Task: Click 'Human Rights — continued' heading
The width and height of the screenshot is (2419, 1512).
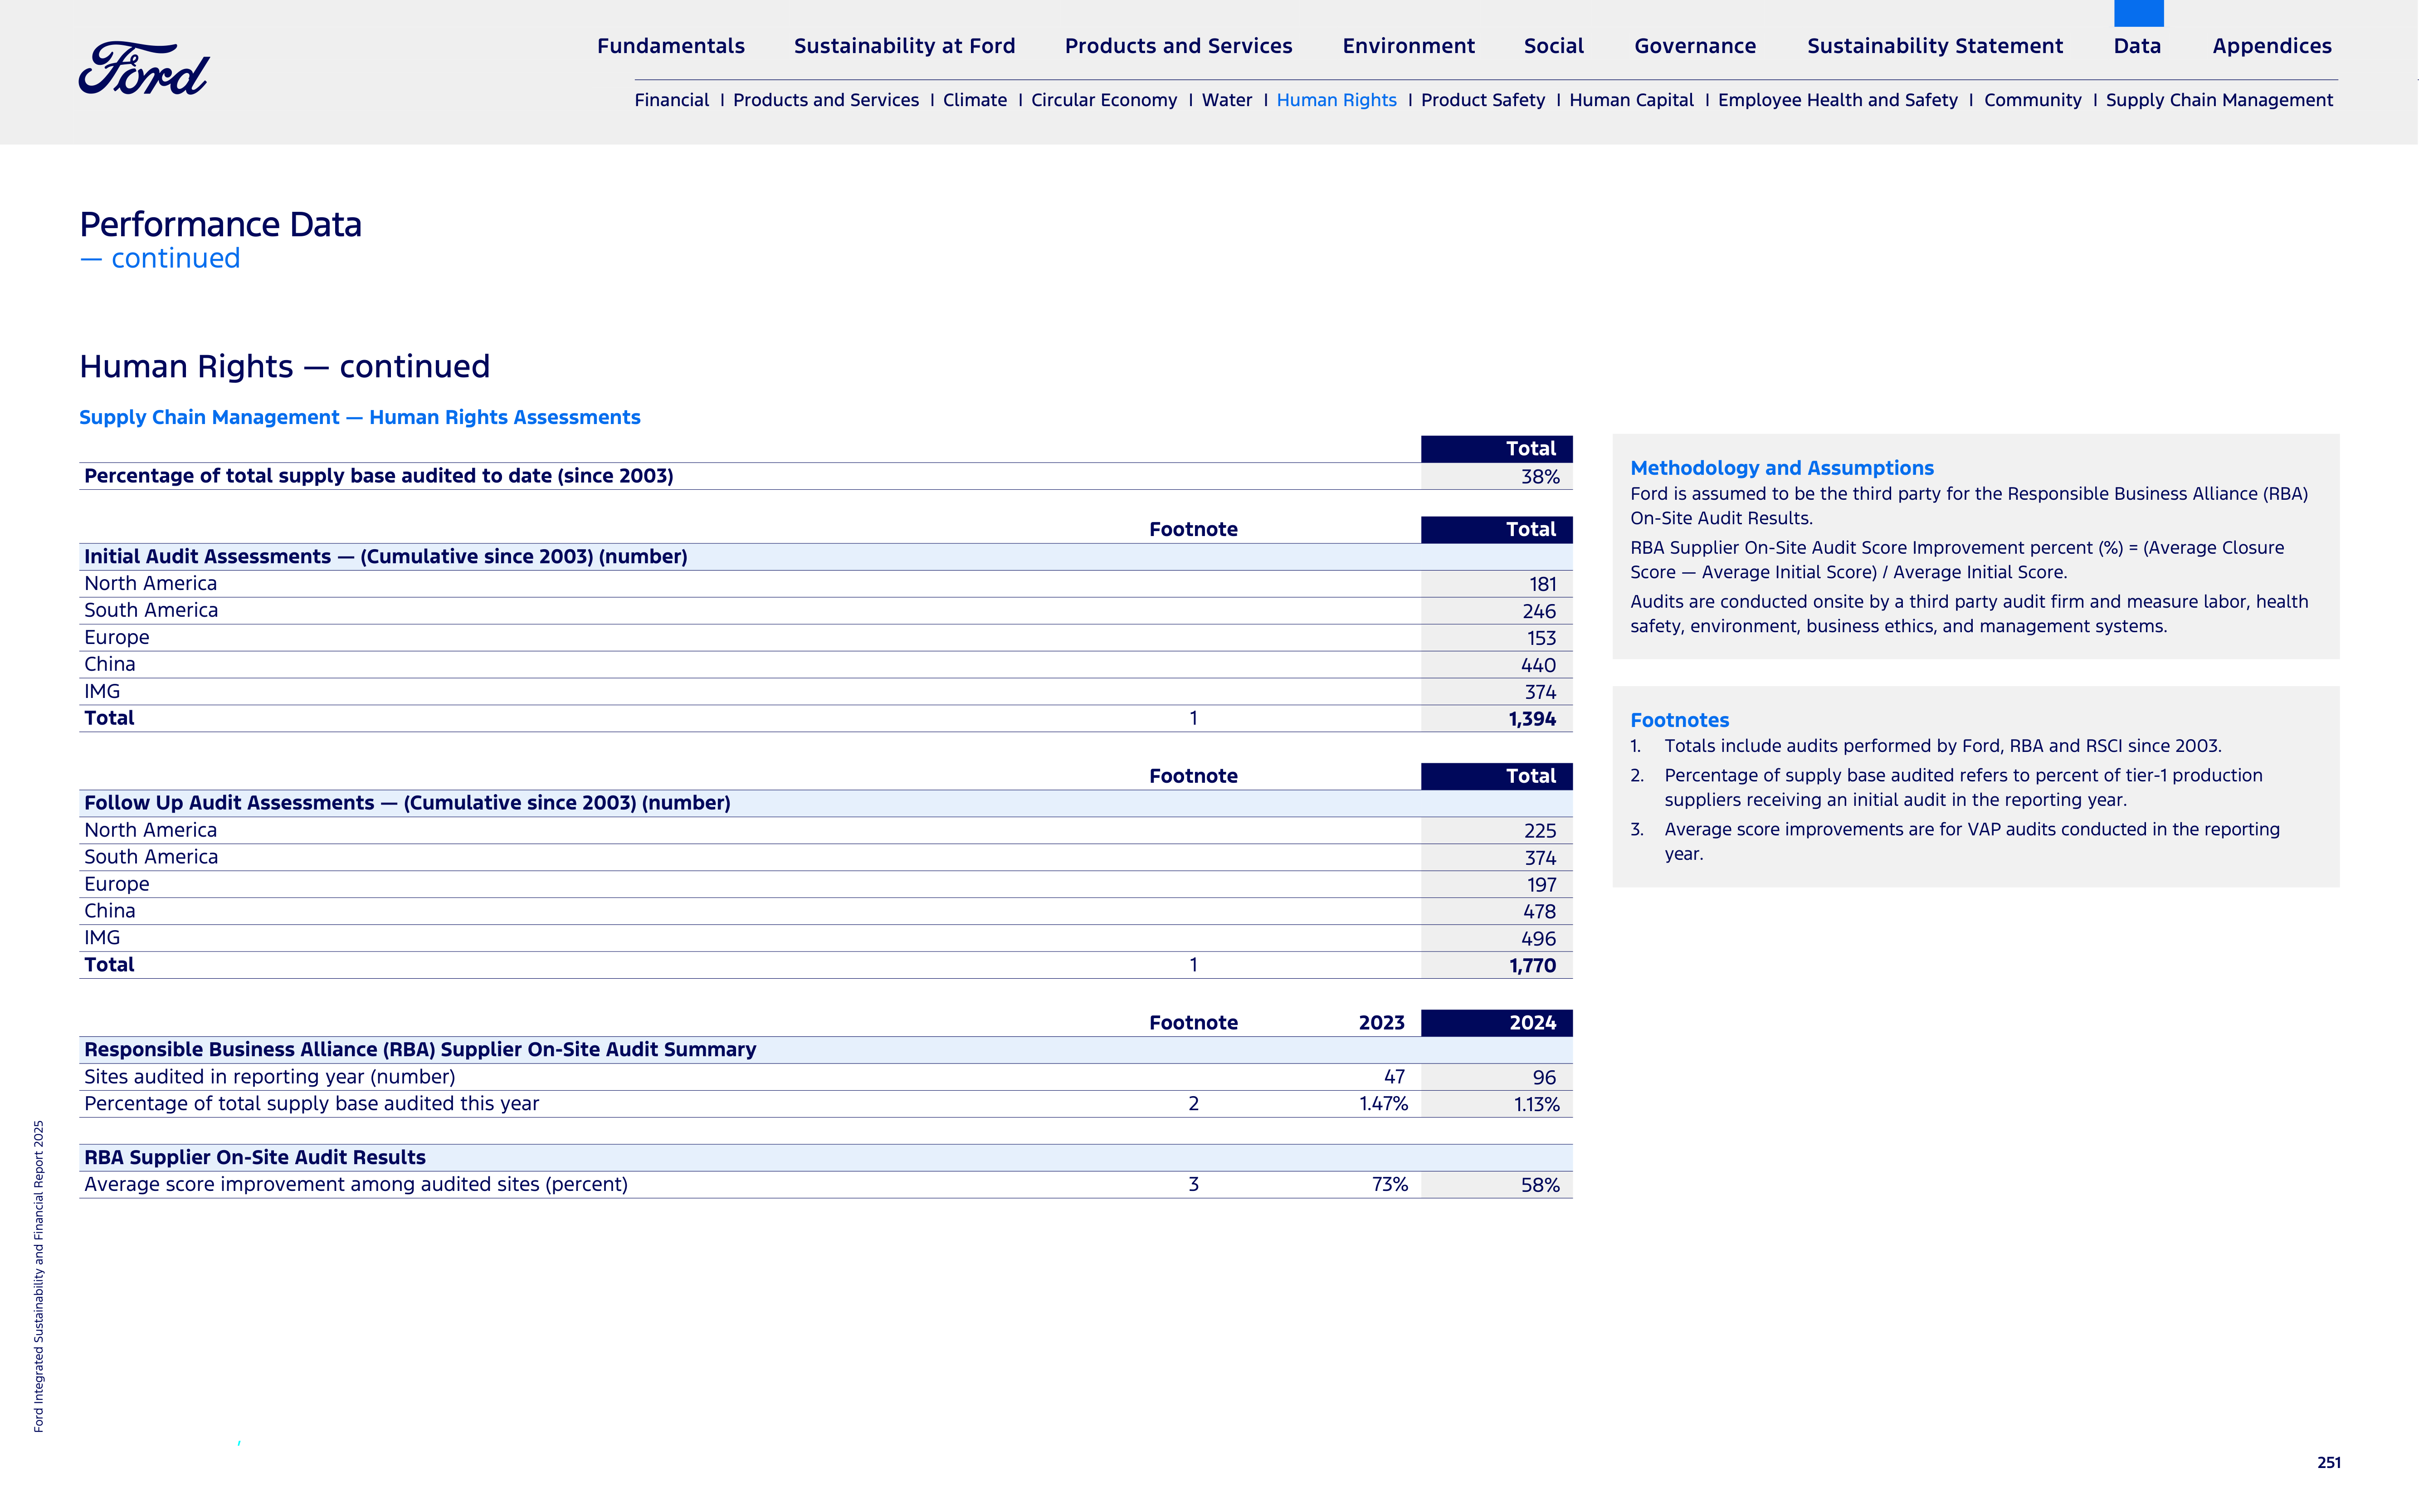Action: (x=284, y=367)
